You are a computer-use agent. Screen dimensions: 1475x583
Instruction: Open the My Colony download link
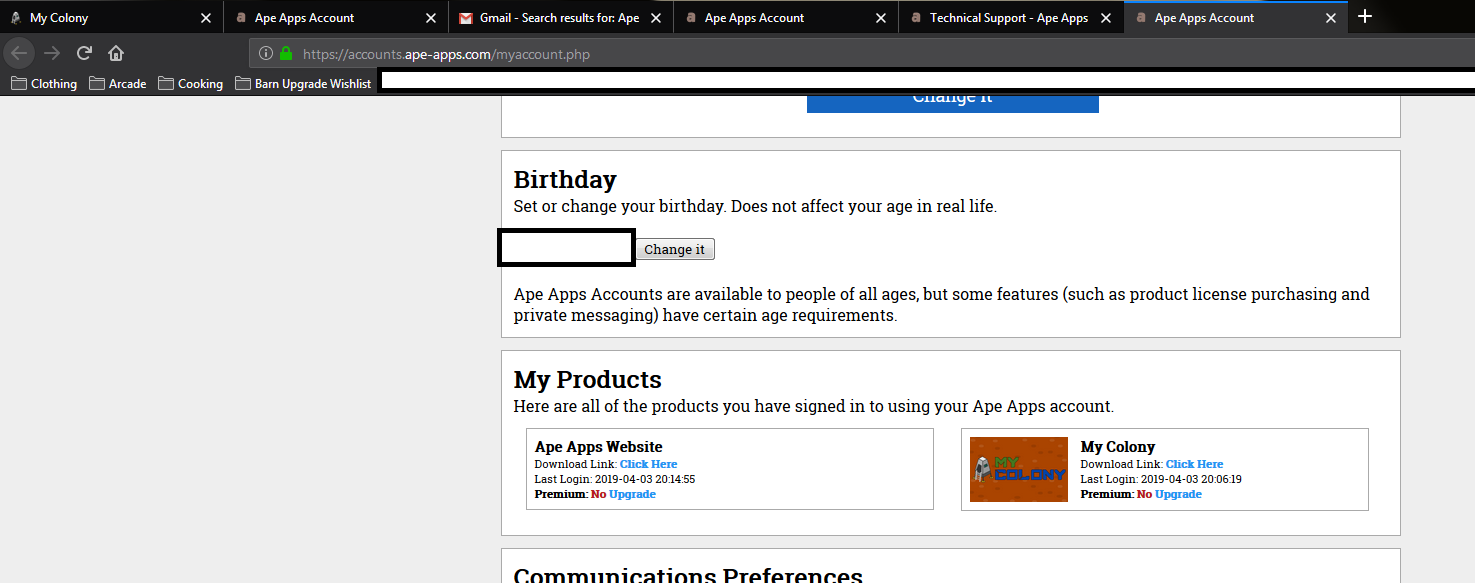click(x=1194, y=464)
